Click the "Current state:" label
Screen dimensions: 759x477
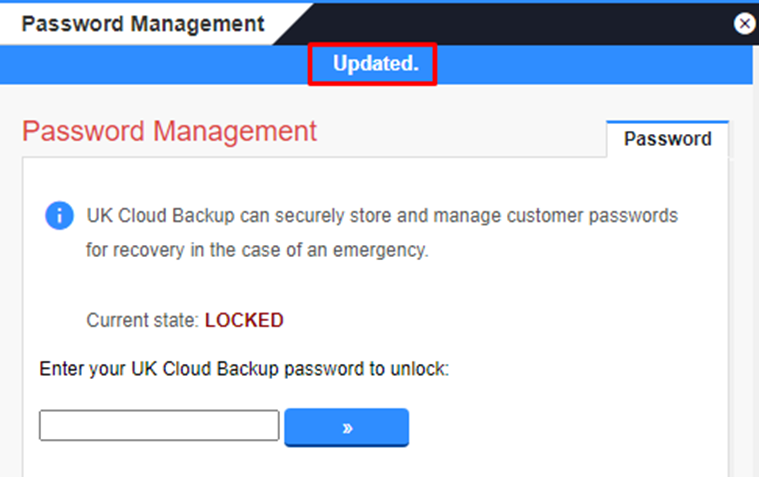(x=143, y=321)
